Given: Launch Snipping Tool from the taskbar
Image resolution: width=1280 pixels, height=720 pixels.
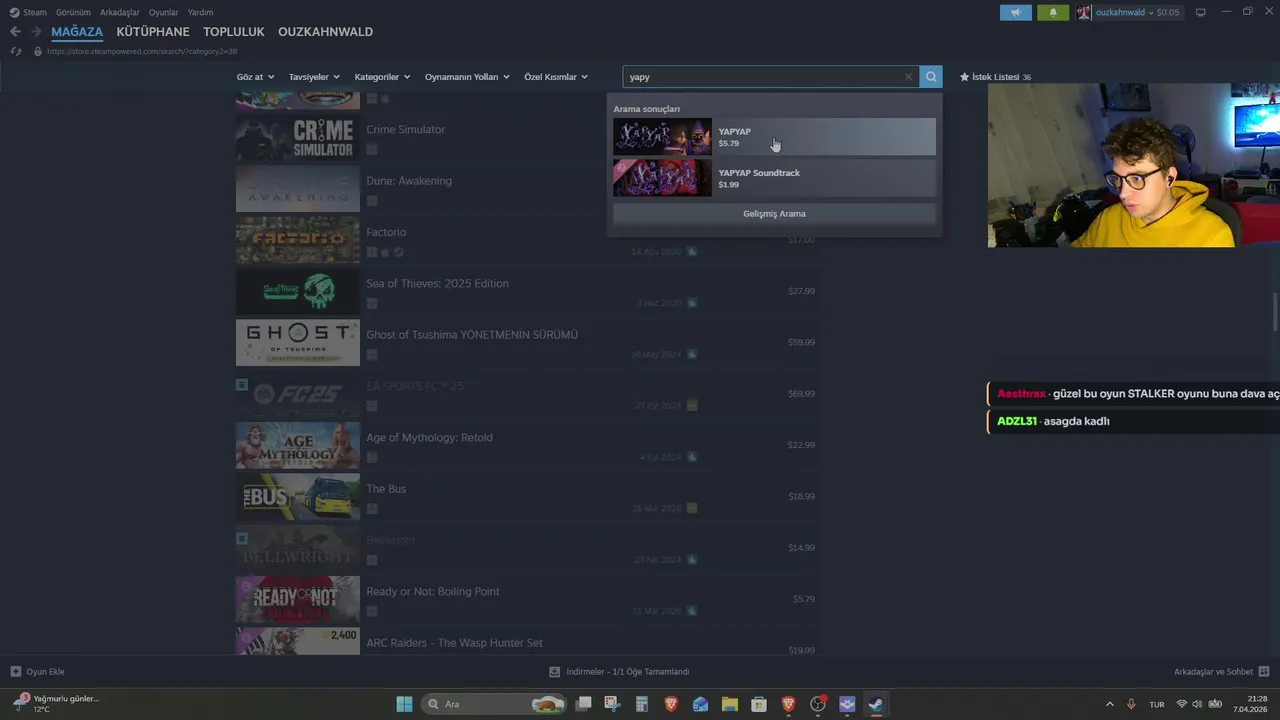Looking at the screenshot, I should pos(613,704).
